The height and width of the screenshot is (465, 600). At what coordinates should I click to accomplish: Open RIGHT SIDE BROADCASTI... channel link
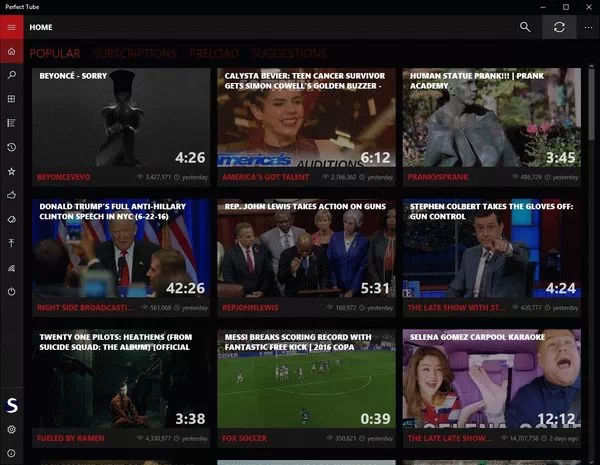[x=83, y=308]
